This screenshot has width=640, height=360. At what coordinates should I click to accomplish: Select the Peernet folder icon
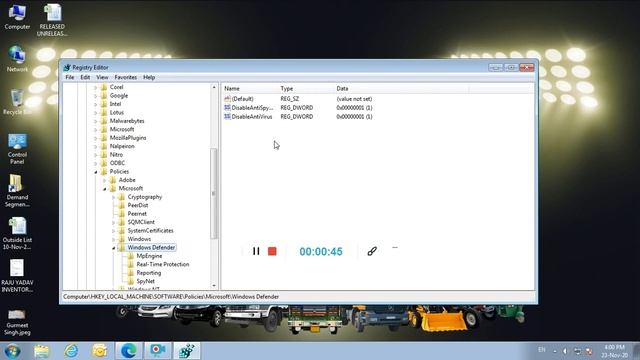pos(122,213)
